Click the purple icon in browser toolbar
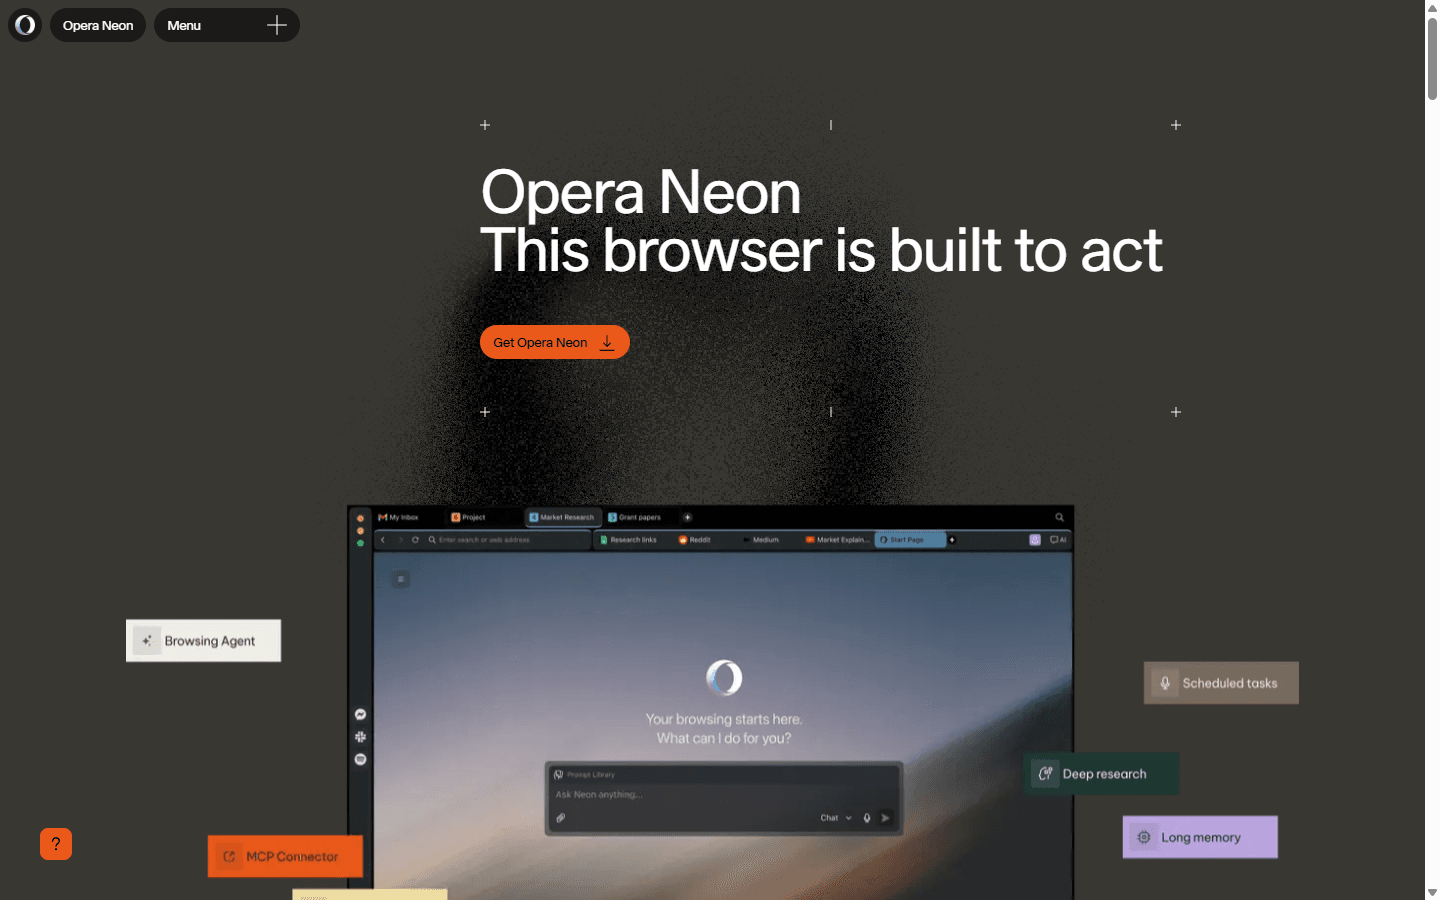Screen dimensions: 1440x900 (x=1035, y=540)
